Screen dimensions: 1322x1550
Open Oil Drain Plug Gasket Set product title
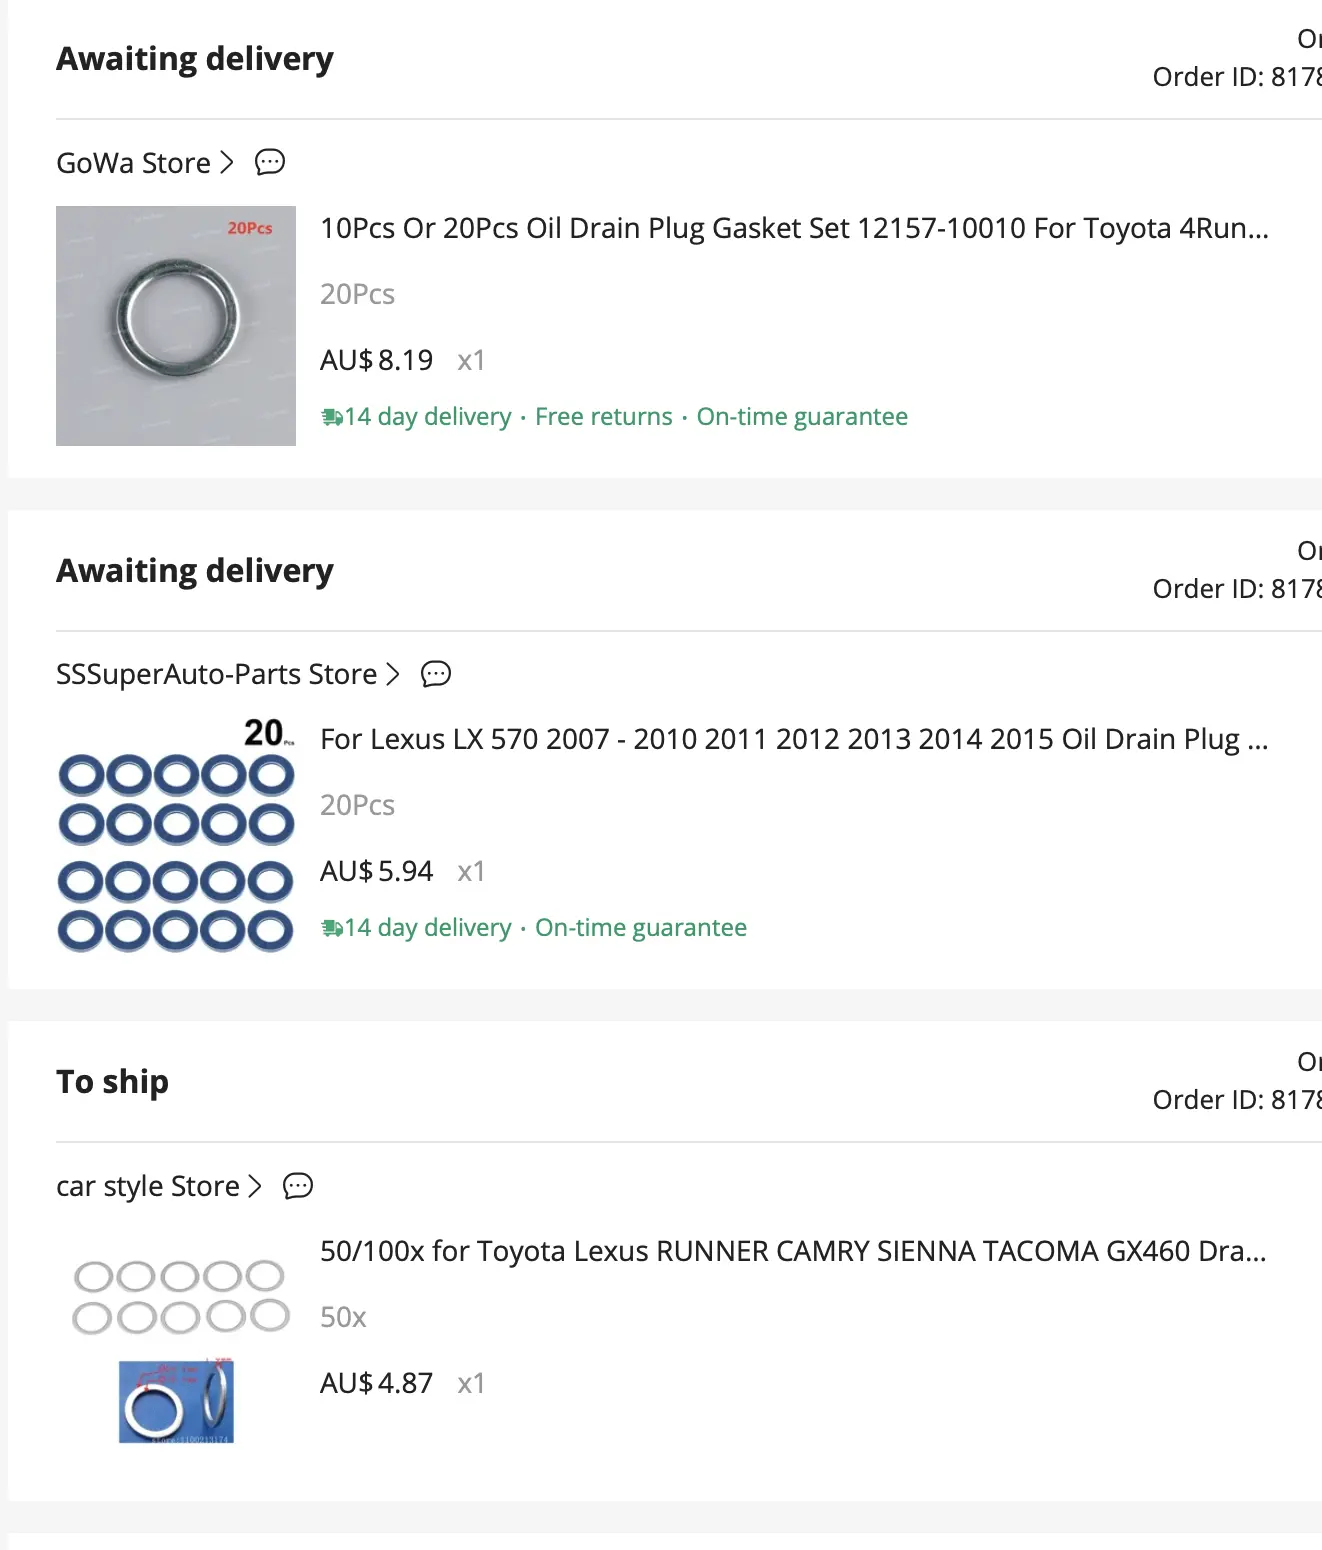794,229
